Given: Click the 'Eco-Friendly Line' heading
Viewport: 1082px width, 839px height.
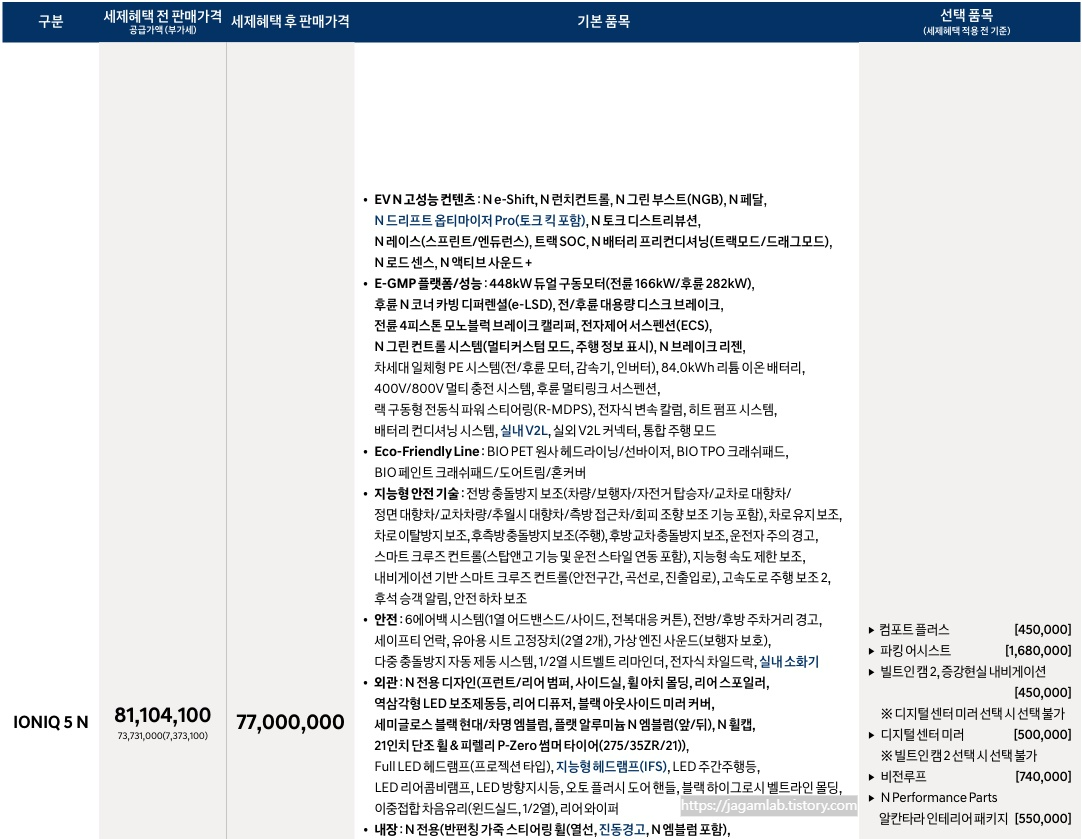Looking at the screenshot, I should tap(426, 451).
